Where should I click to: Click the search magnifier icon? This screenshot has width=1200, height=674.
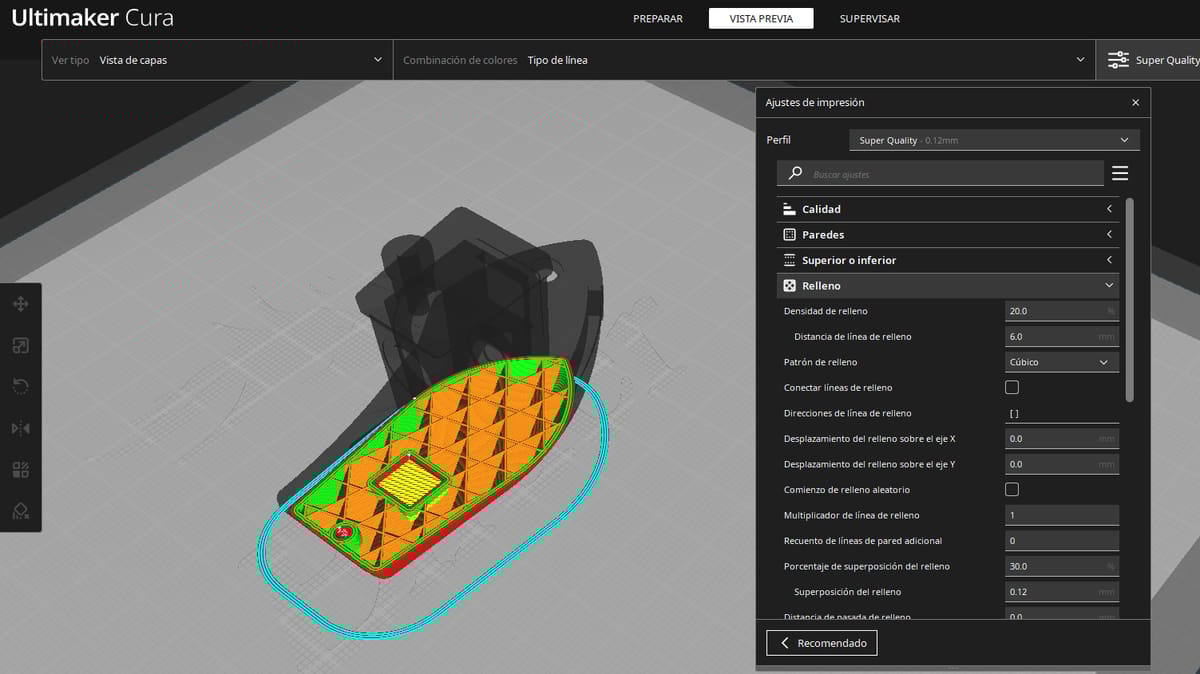(x=795, y=173)
